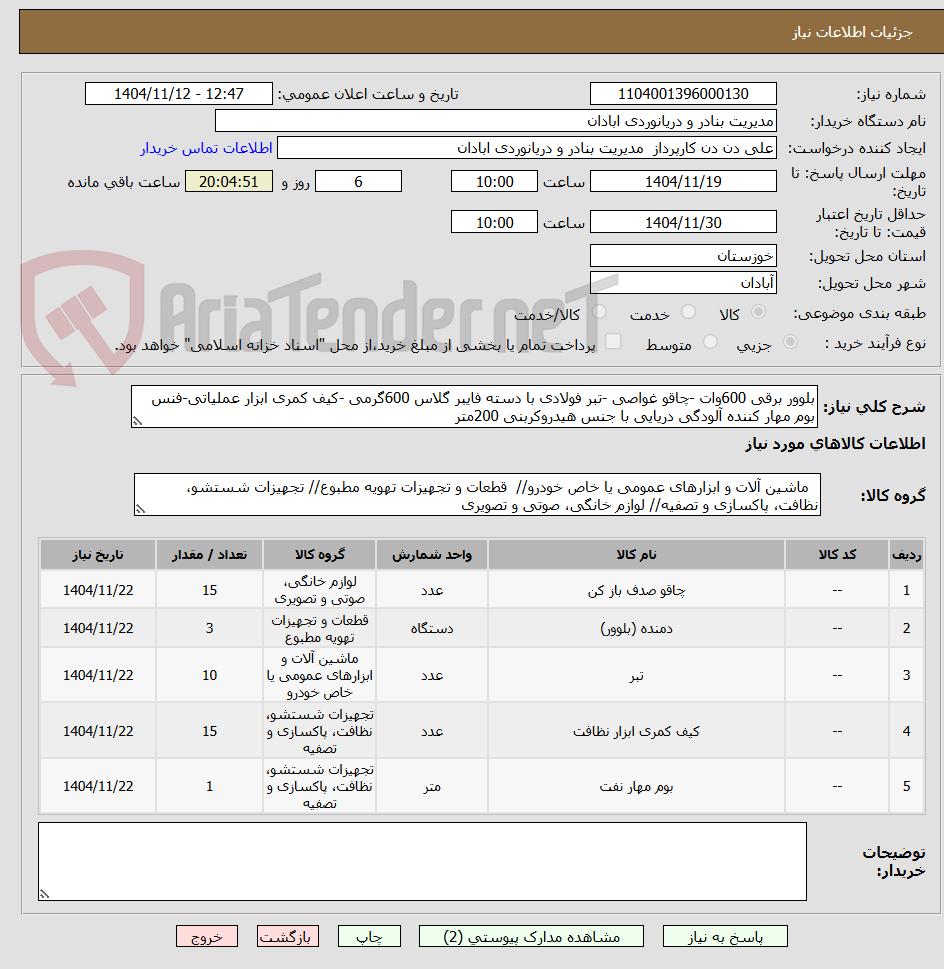The width and height of the screenshot is (944, 969).
Task: Click the شماره نیاز field 1104001396000130
Action: (x=683, y=94)
